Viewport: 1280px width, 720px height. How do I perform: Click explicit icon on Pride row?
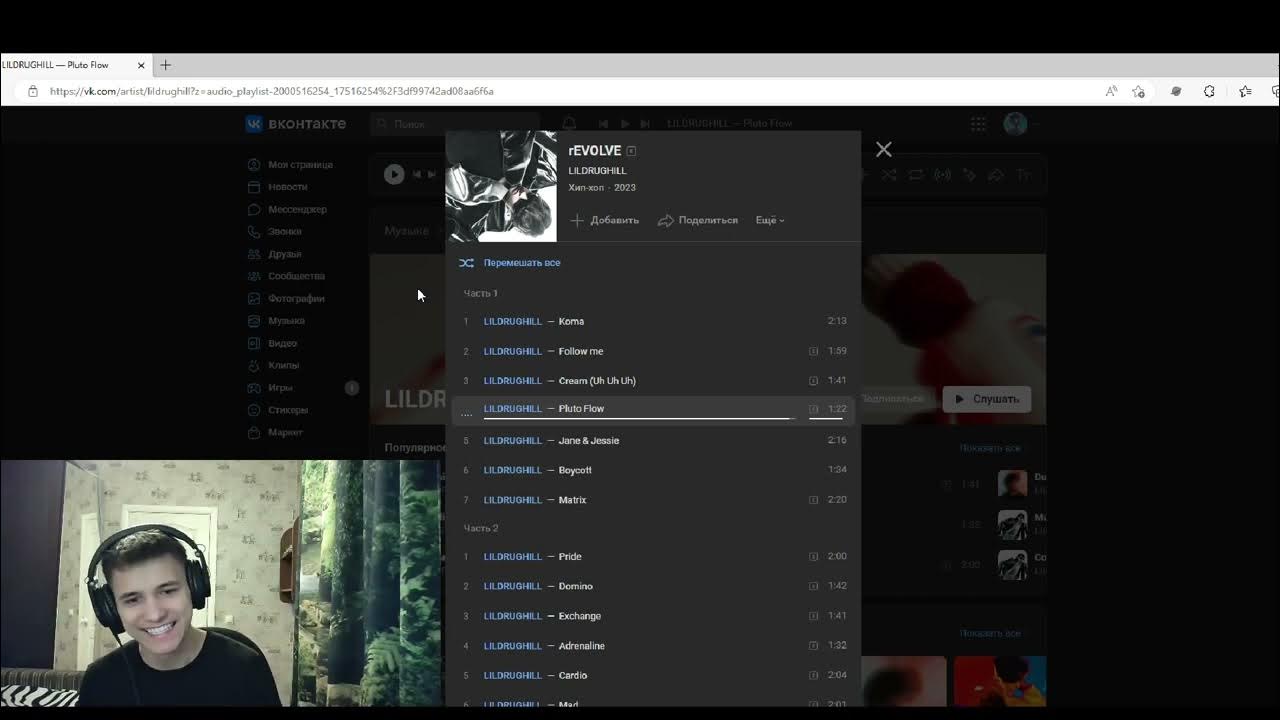(813, 556)
